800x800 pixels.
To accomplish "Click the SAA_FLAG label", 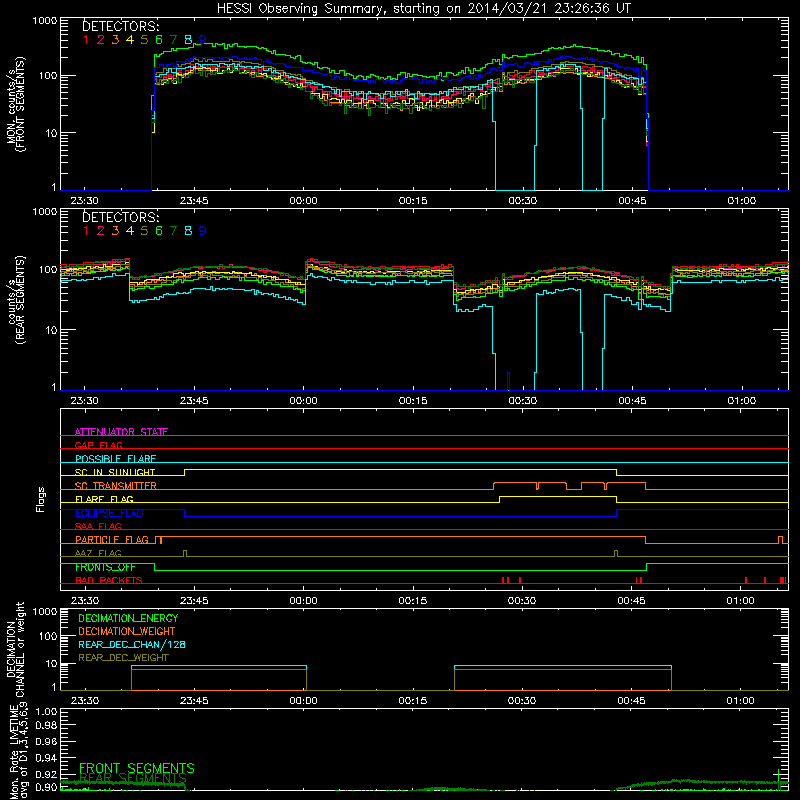I will click(98, 526).
